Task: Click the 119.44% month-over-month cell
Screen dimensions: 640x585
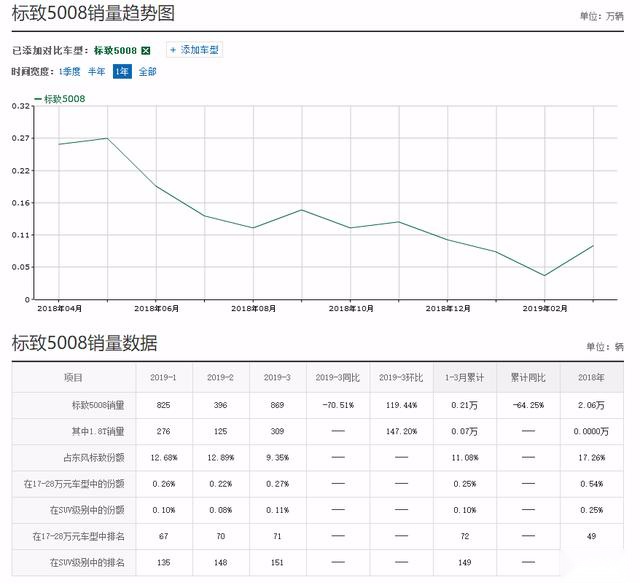Action: (402, 405)
